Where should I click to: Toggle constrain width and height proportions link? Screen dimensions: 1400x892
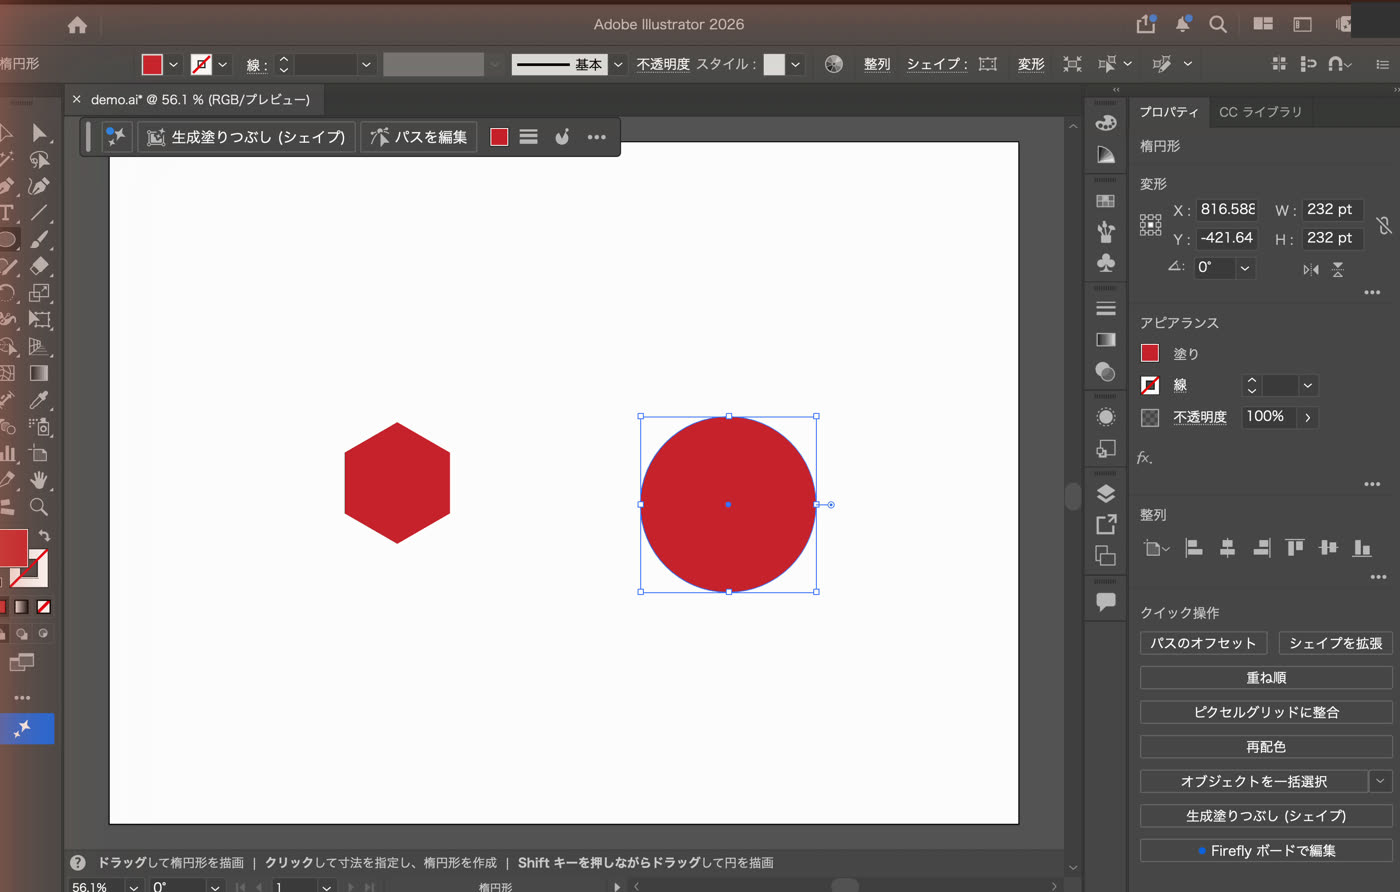tap(1384, 224)
